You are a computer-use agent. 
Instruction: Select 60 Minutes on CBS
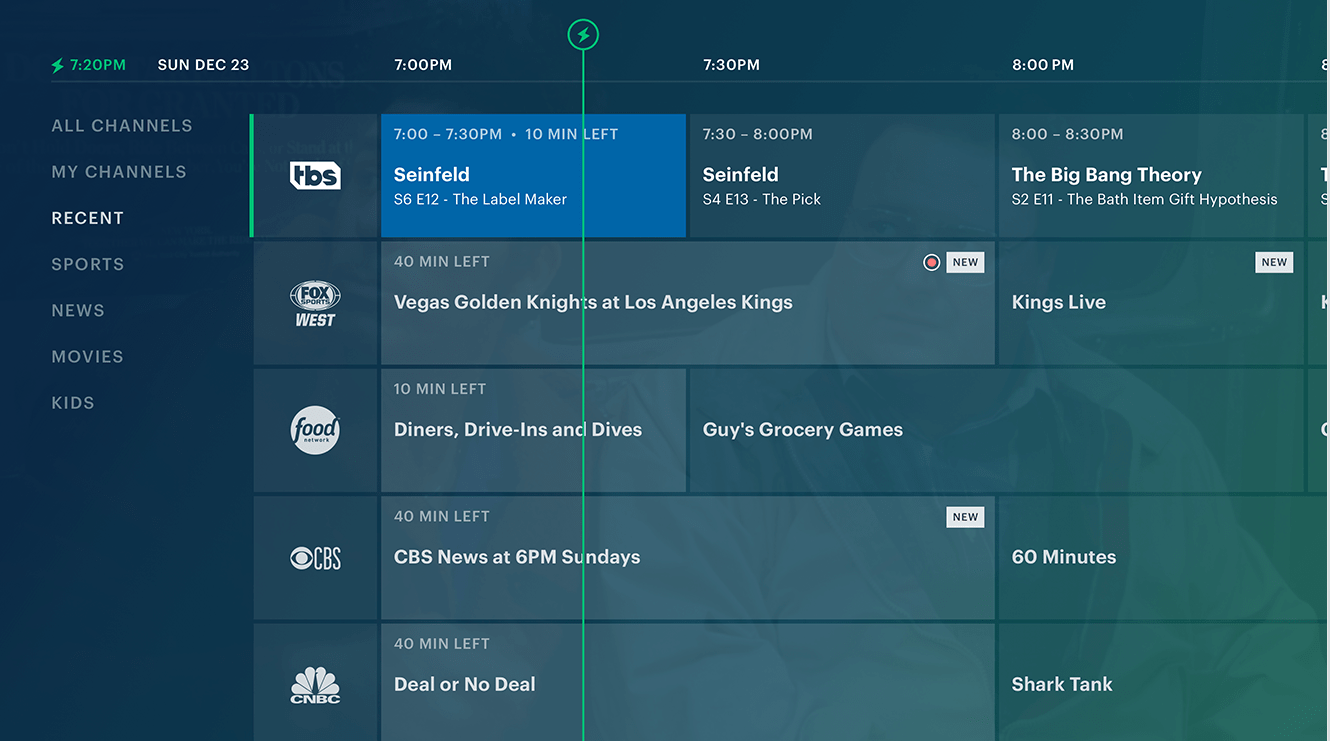tap(1164, 558)
